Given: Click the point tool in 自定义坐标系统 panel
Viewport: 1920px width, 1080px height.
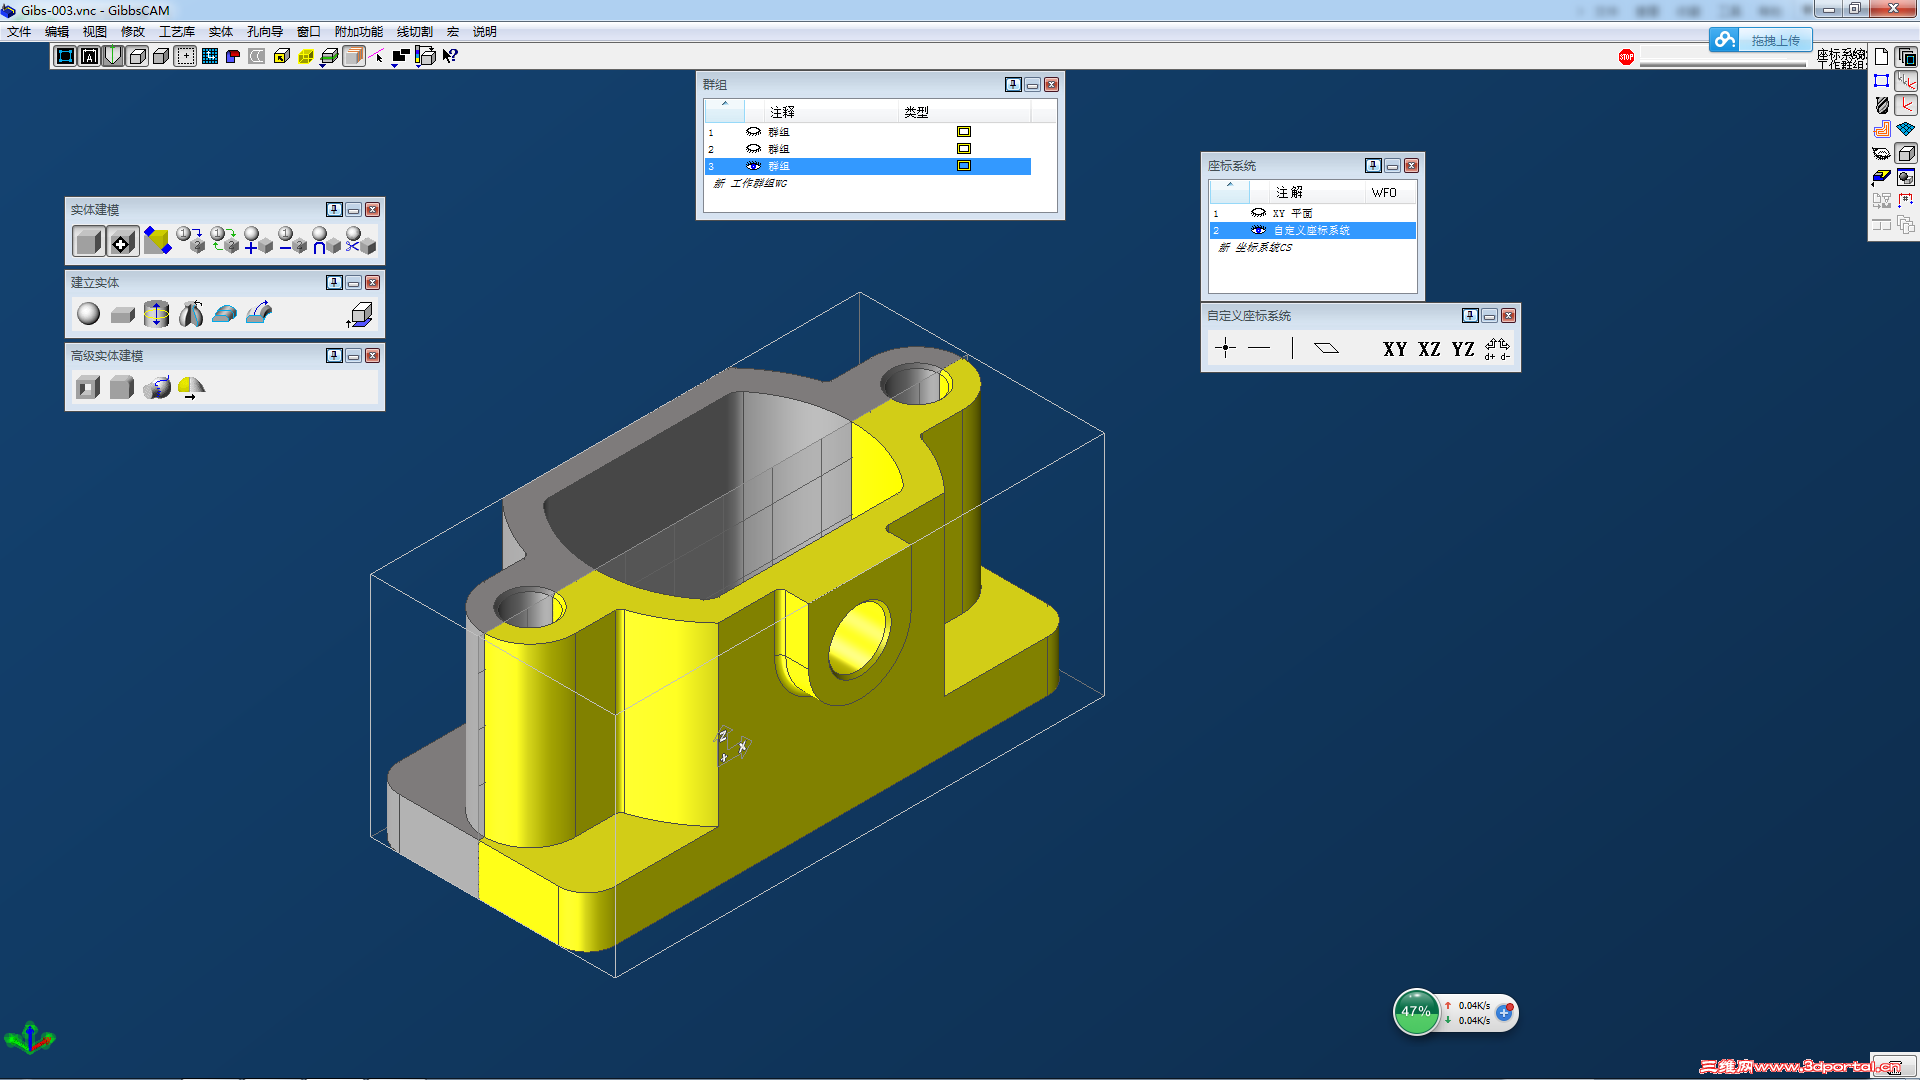Looking at the screenshot, I should click(x=1225, y=348).
